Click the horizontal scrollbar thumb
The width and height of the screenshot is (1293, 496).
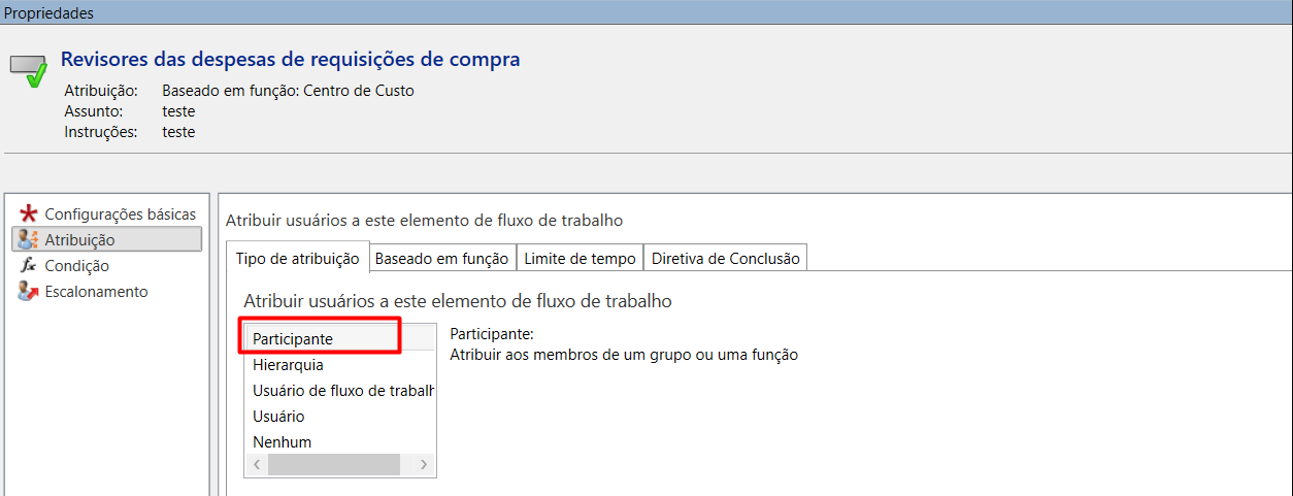[333, 465]
